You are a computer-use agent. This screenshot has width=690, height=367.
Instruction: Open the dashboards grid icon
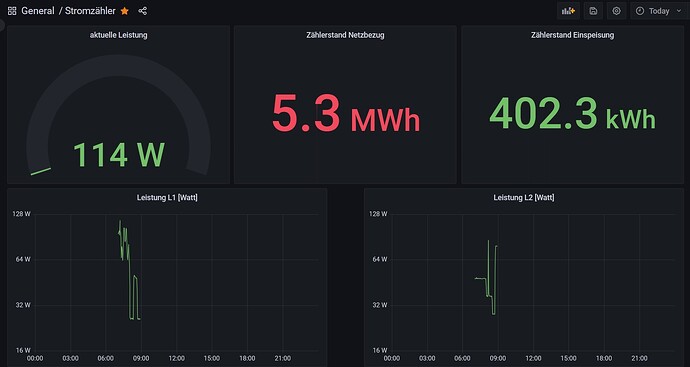12,11
